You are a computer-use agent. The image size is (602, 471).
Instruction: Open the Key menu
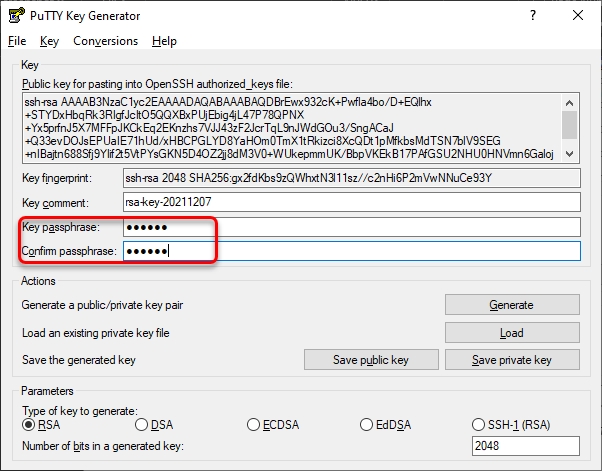(x=50, y=41)
